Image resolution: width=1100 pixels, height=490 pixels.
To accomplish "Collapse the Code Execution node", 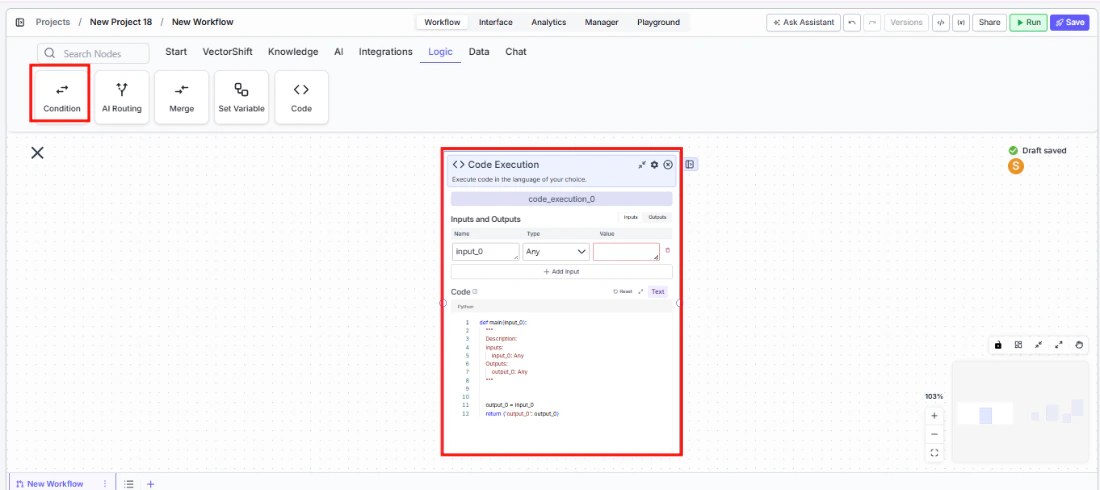I will coord(642,165).
